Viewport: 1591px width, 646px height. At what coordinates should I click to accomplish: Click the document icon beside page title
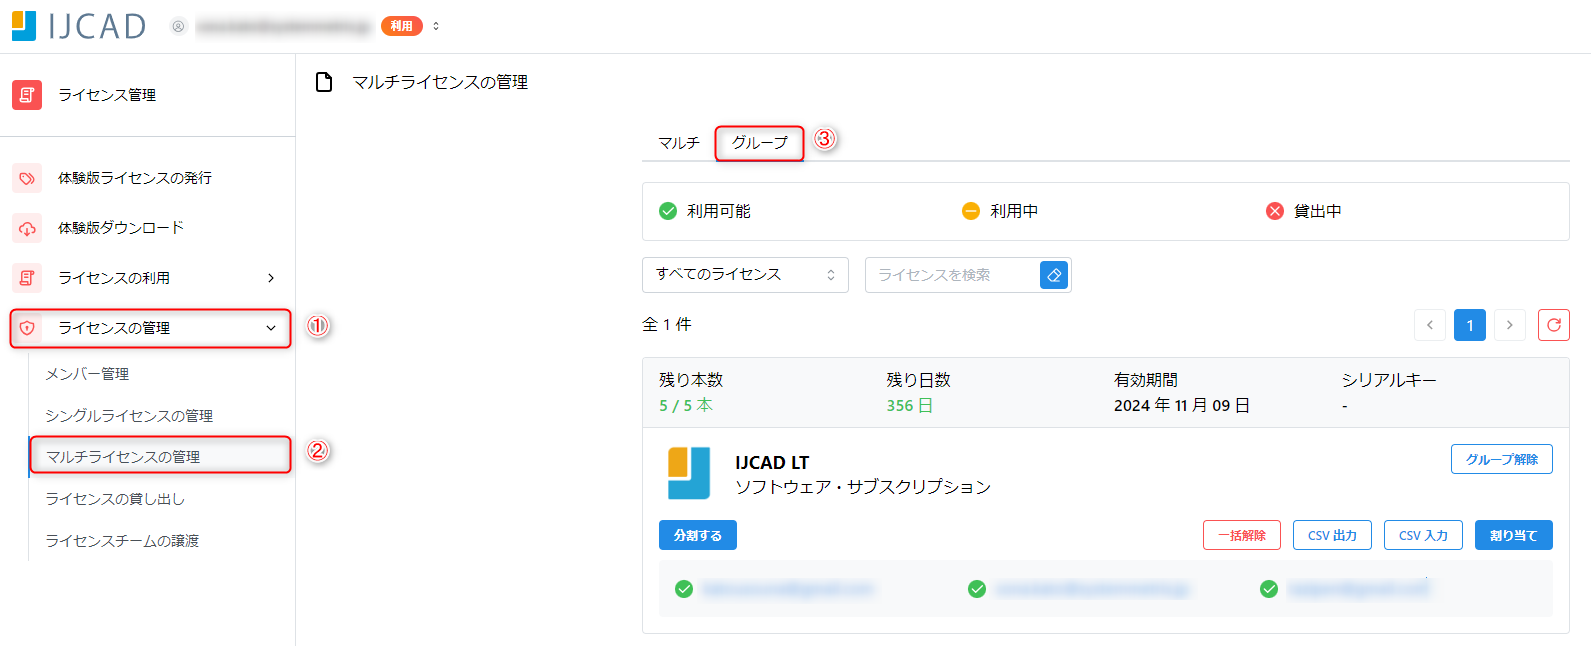click(324, 82)
